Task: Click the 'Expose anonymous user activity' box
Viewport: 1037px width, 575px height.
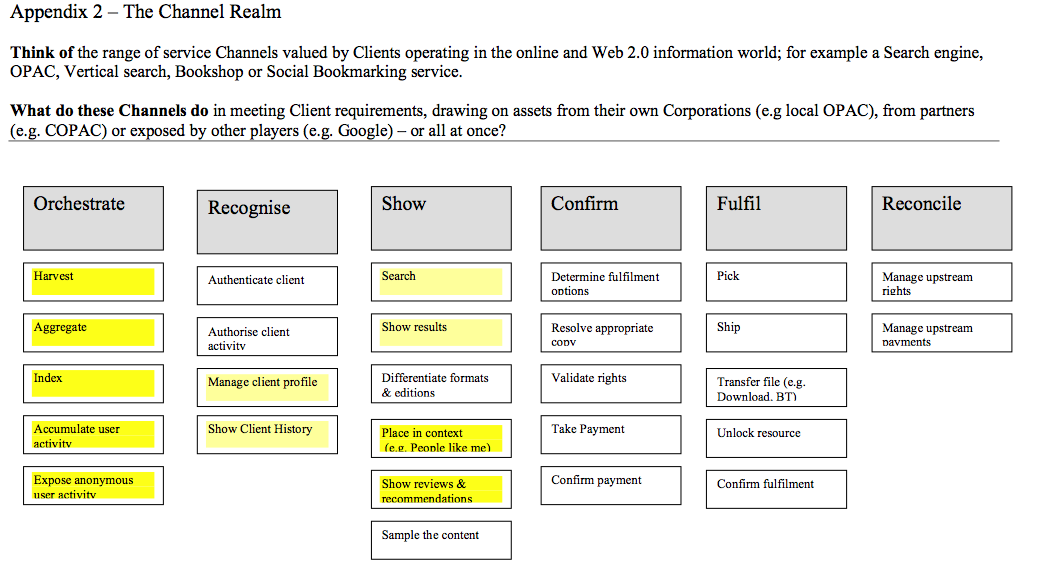Action: [x=93, y=486]
